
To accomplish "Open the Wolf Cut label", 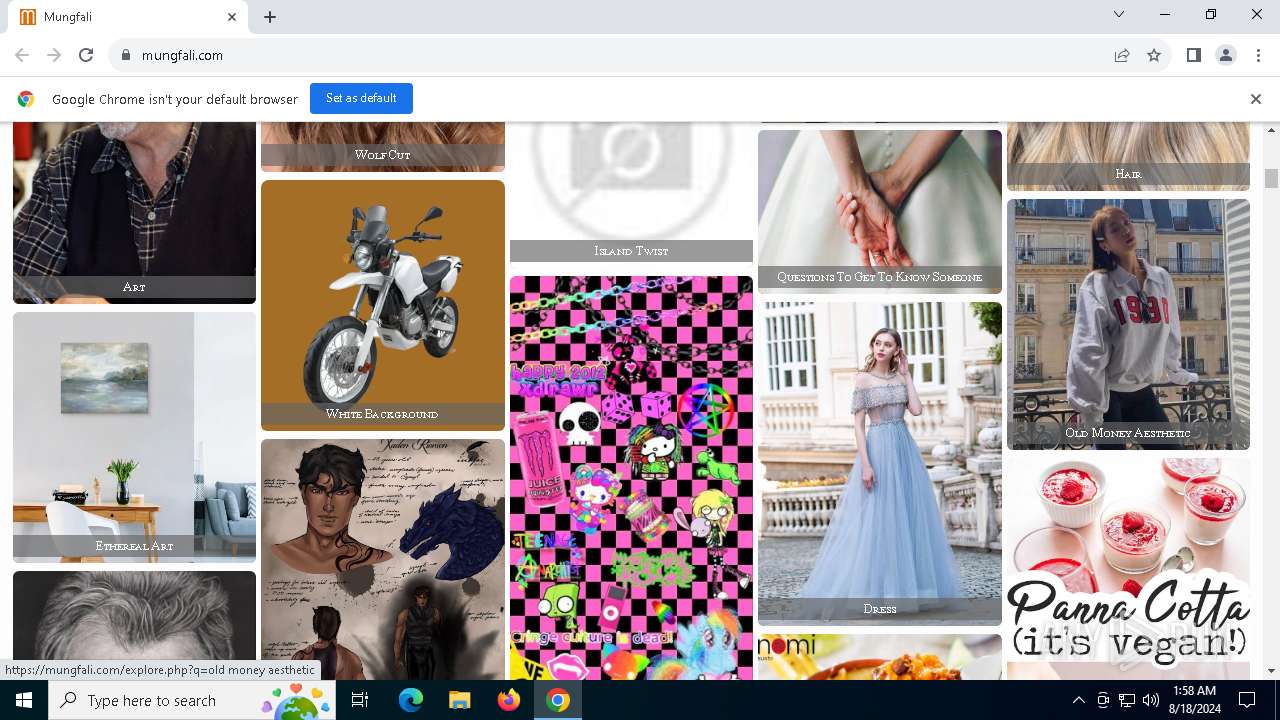I will [x=383, y=155].
